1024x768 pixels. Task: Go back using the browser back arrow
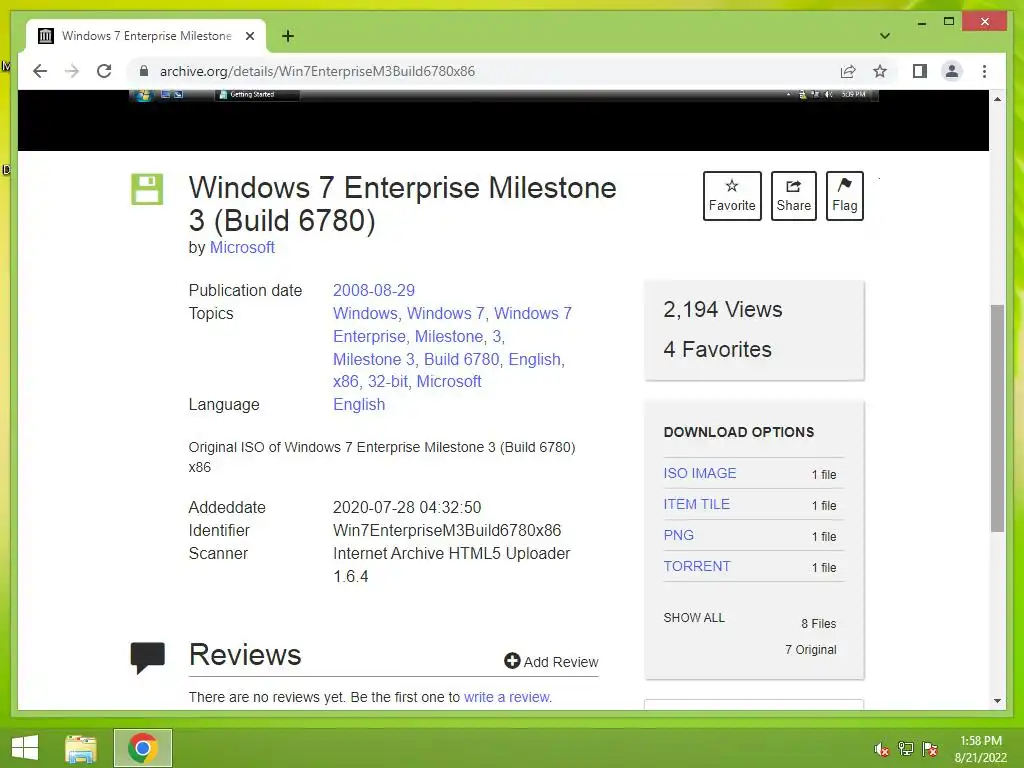(40, 71)
